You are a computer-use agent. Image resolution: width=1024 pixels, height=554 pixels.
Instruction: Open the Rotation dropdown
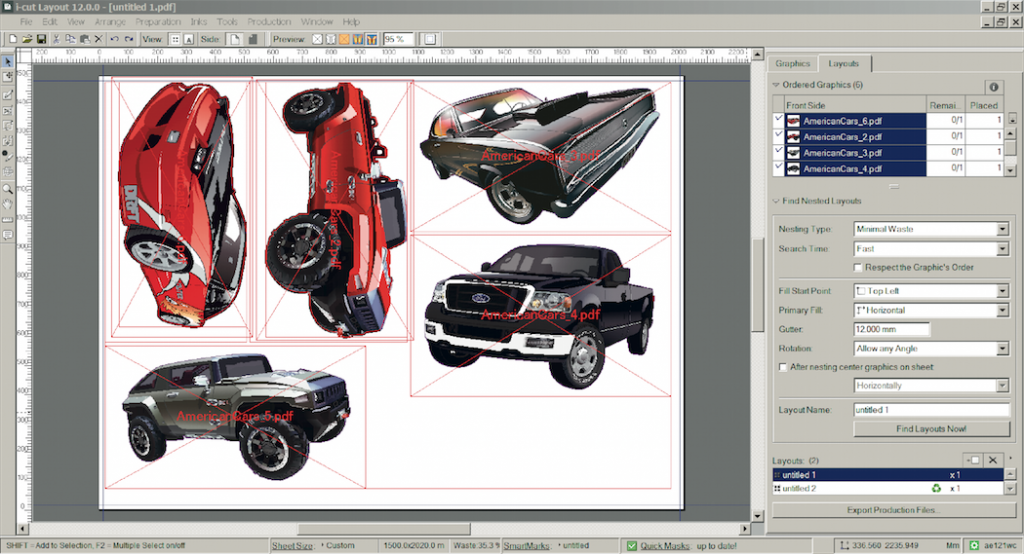click(1002, 349)
